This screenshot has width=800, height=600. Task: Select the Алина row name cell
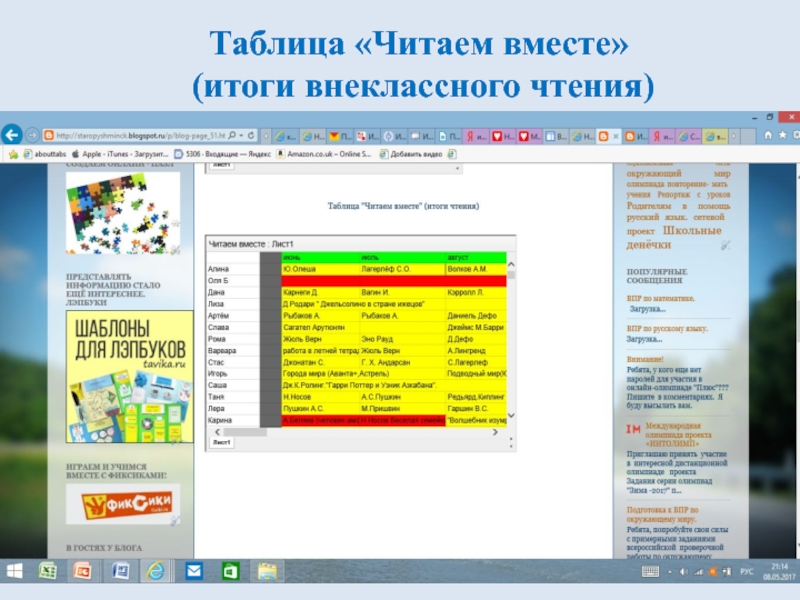(233, 269)
